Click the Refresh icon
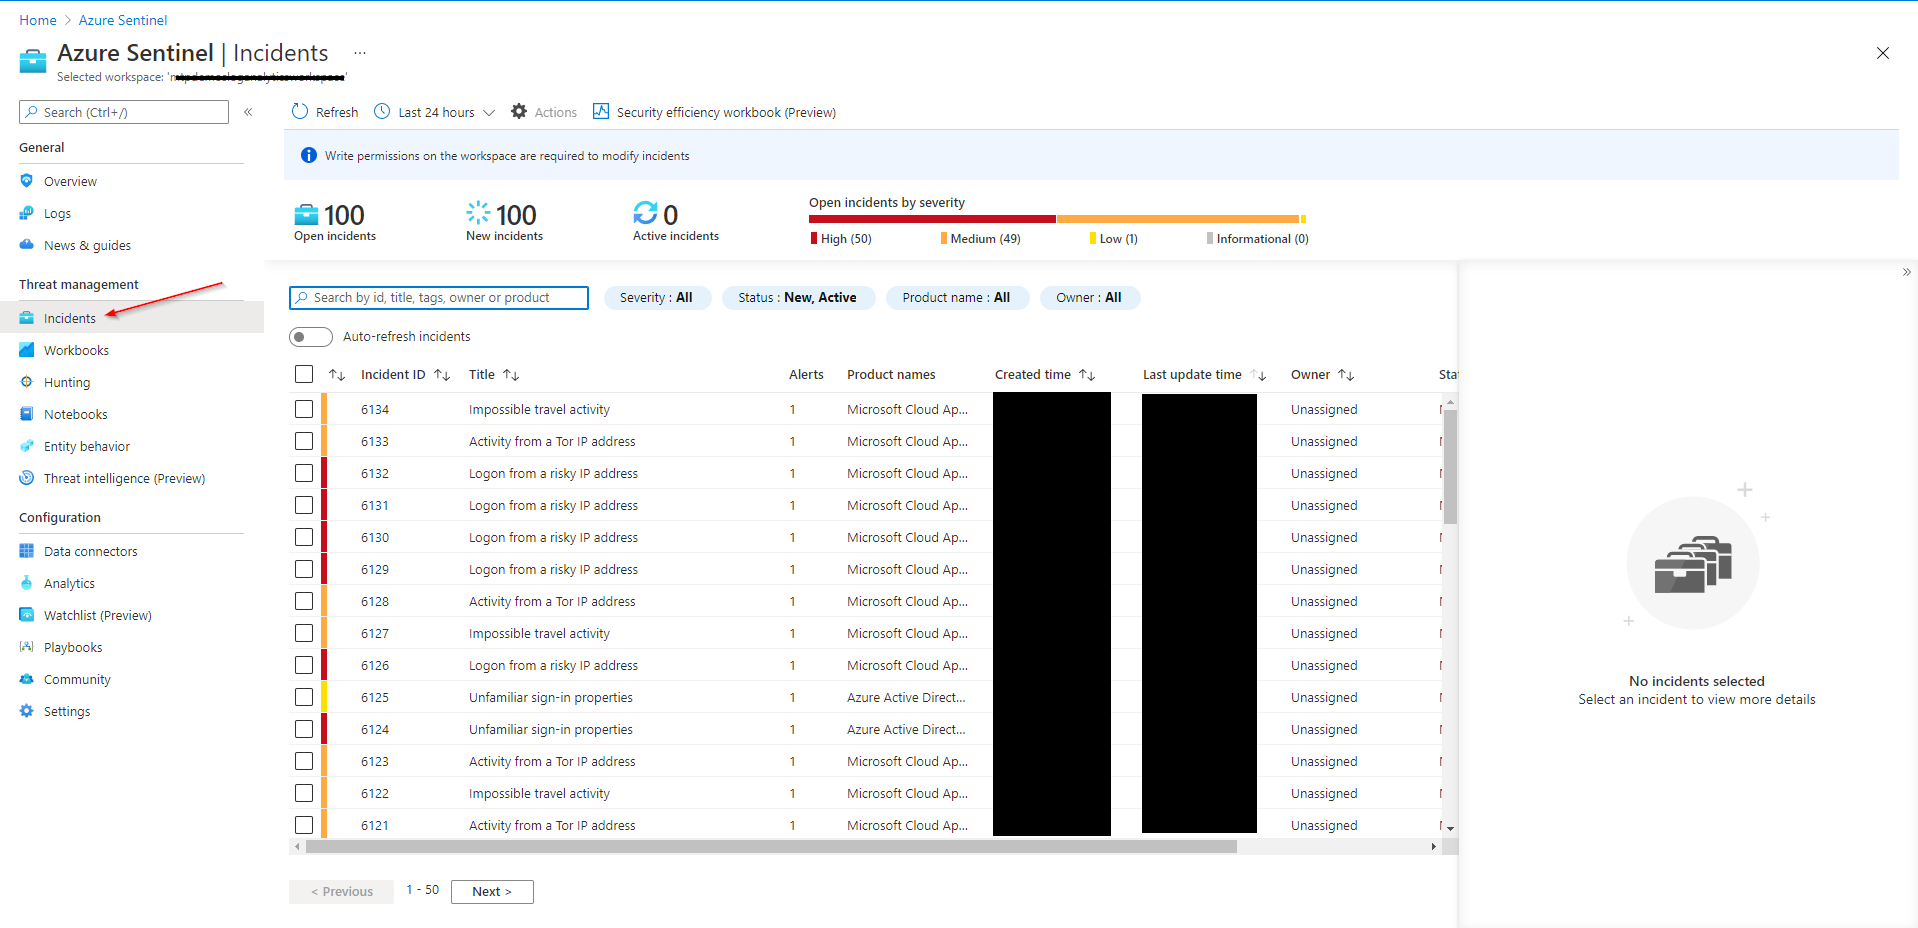The width and height of the screenshot is (1918, 928). [x=300, y=111]
